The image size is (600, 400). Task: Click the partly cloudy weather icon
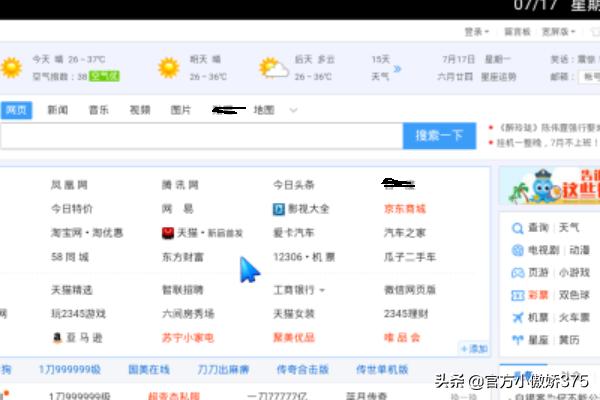coord(273,68)
